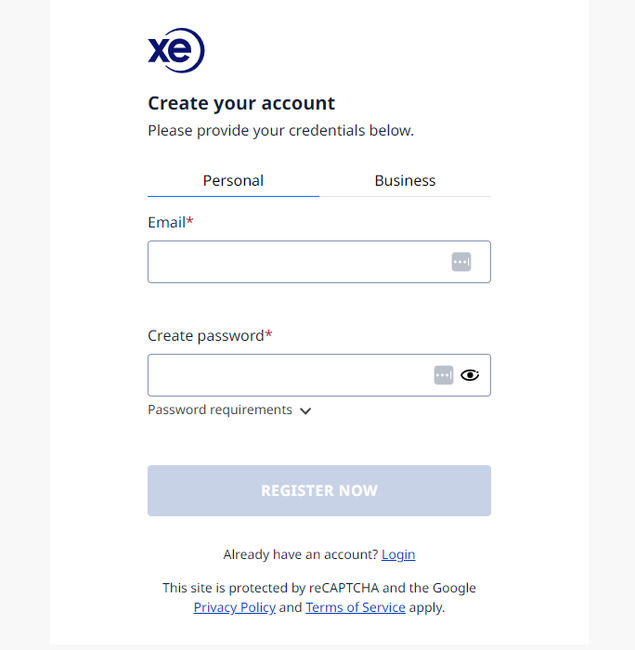Click the reCAPTCHA protection notice text
This screenshot has width=635, height=650.
319,588
